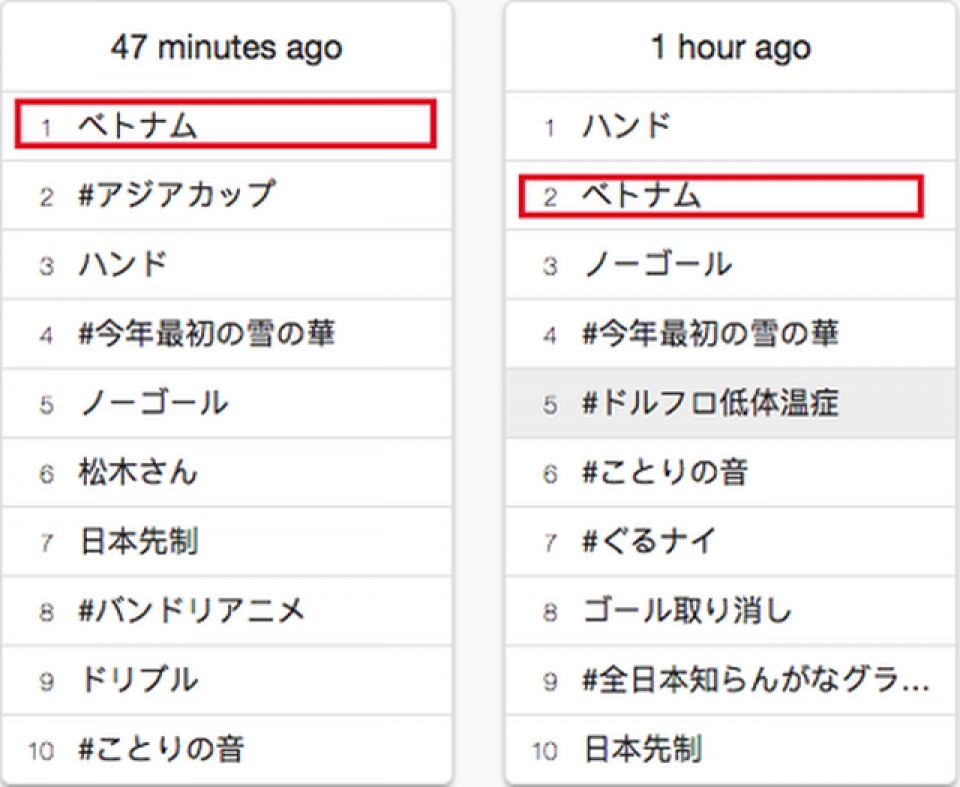
Task: Click 日本先制 in the 1 hour ago list
Action: (642, 748)
